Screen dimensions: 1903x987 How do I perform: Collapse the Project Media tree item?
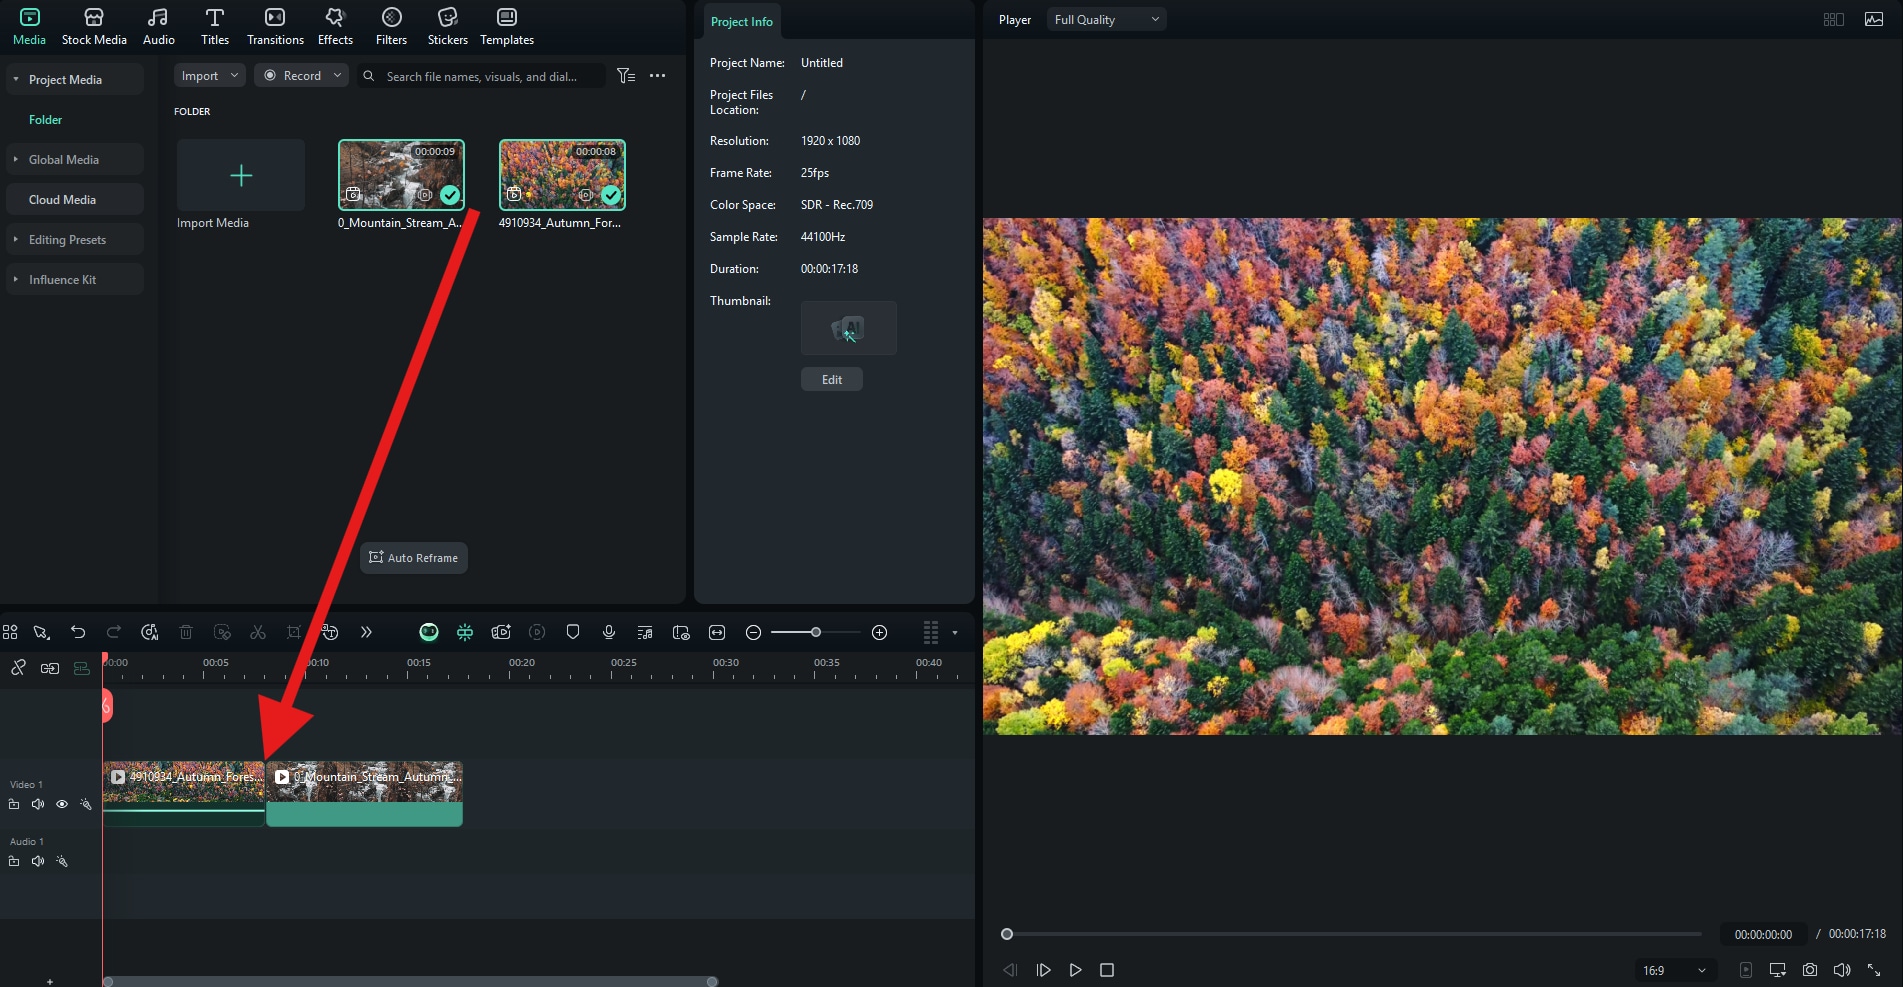click(16, 79)
